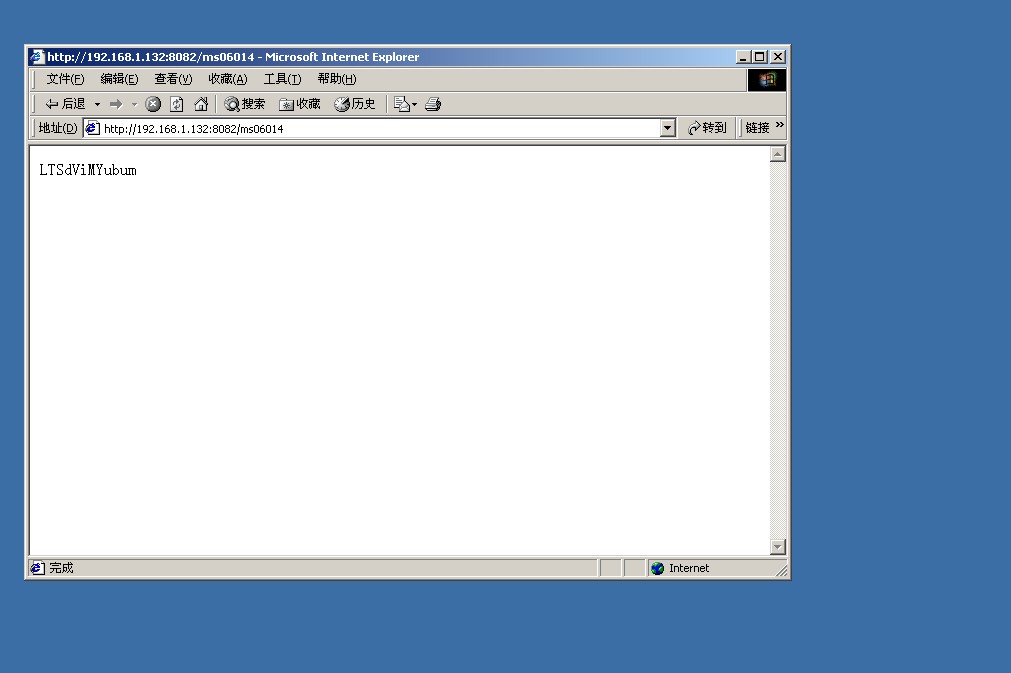Click the page icon in the address bar
This screenshot has height=673, width=1011.
[92, 128]
